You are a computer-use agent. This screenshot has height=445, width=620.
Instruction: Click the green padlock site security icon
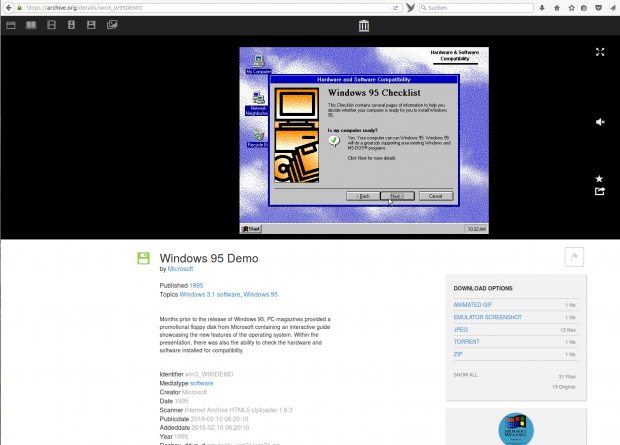coord(19,8)
